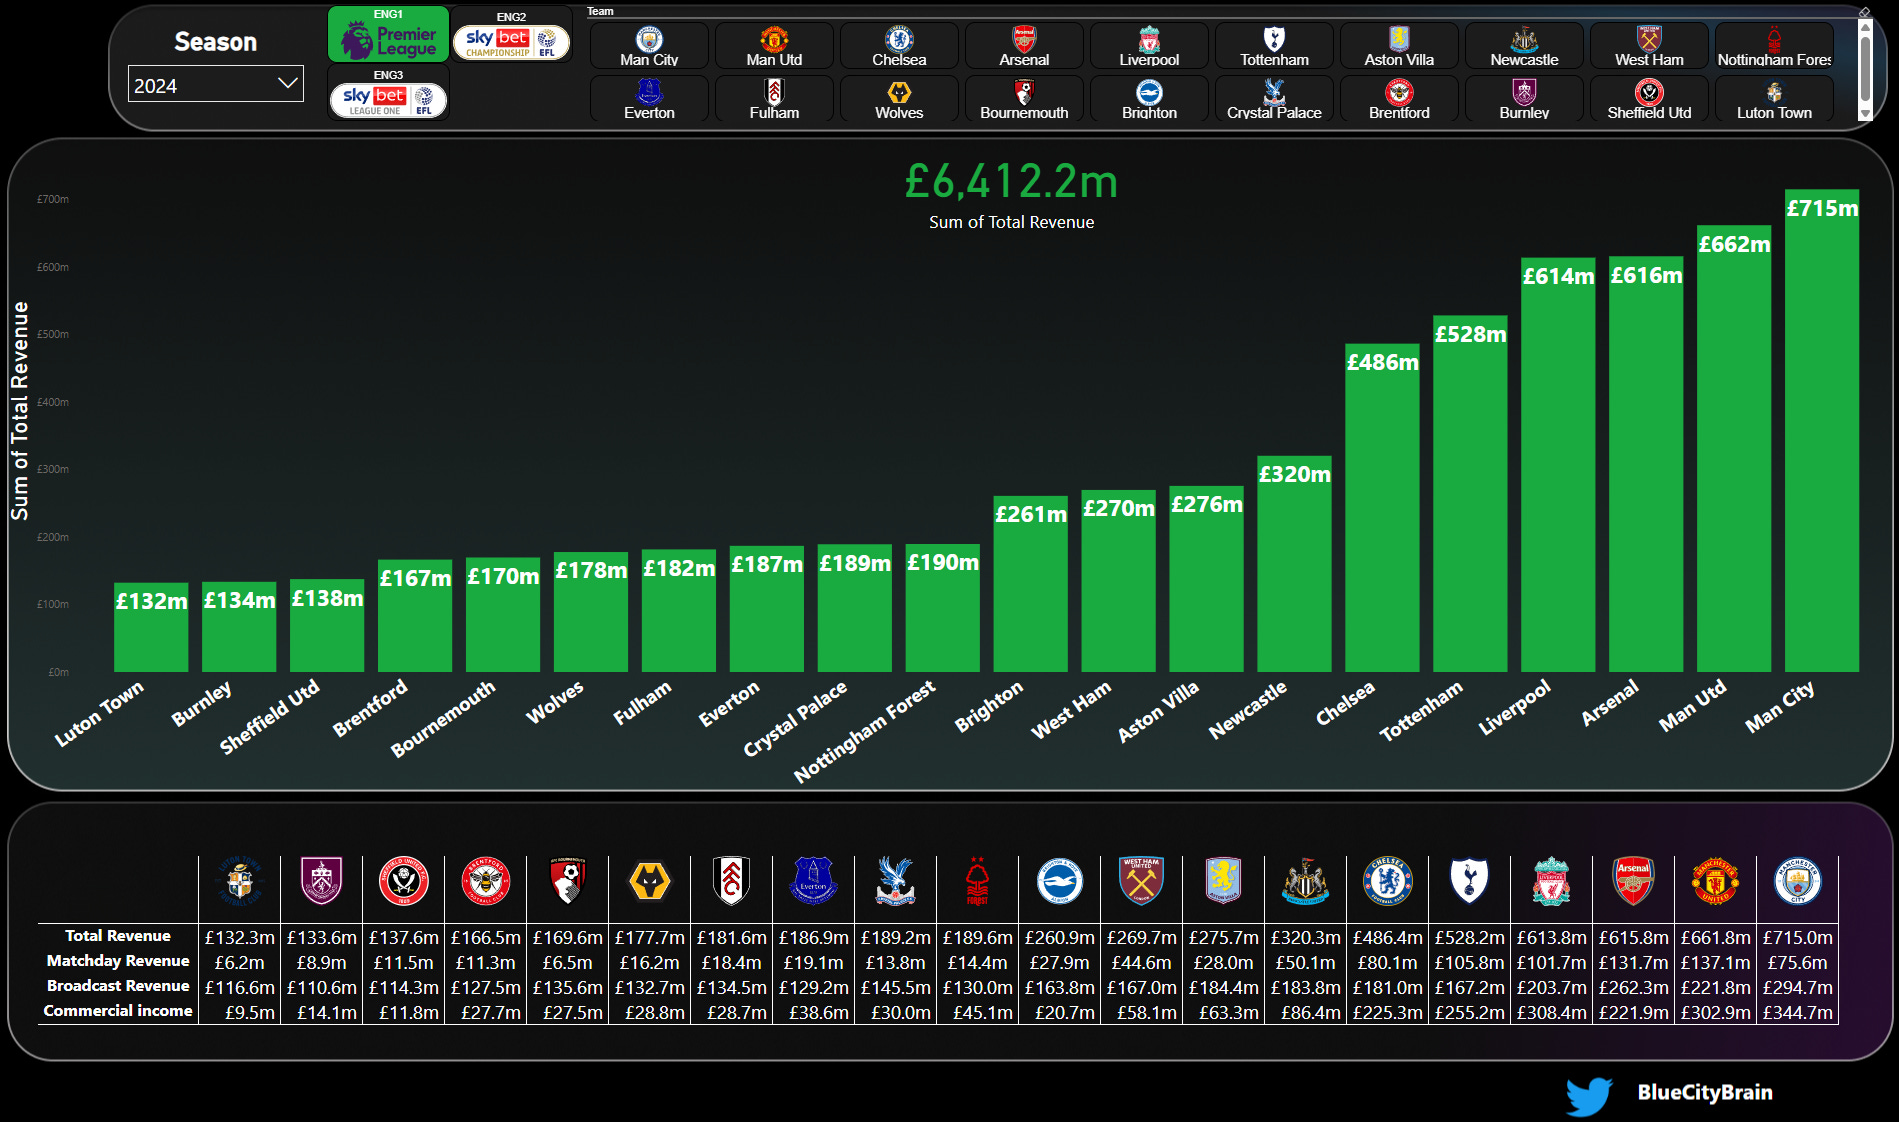Click the Crystal Palace crest in table
The height and width of the screenshot is (1122, 1899).
(x=896, y=881)
